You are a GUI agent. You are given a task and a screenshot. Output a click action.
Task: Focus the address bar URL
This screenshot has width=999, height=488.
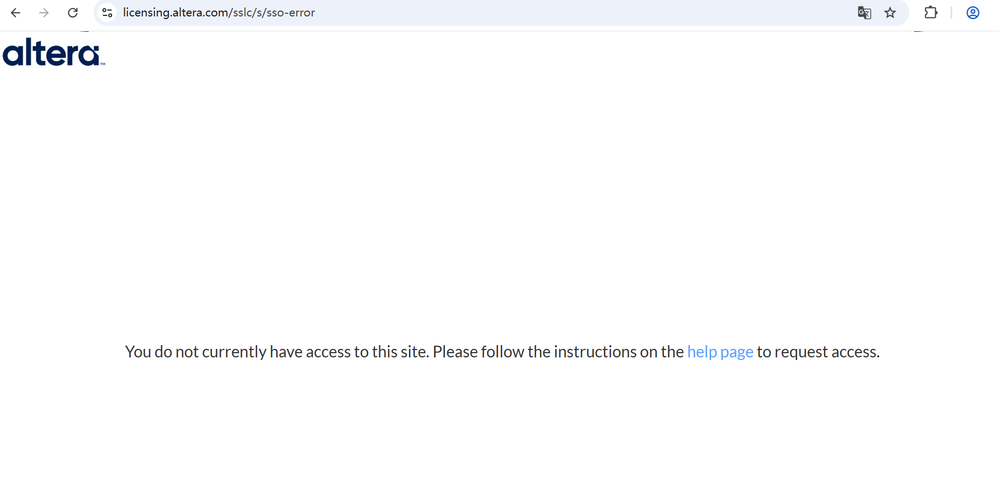400,13
